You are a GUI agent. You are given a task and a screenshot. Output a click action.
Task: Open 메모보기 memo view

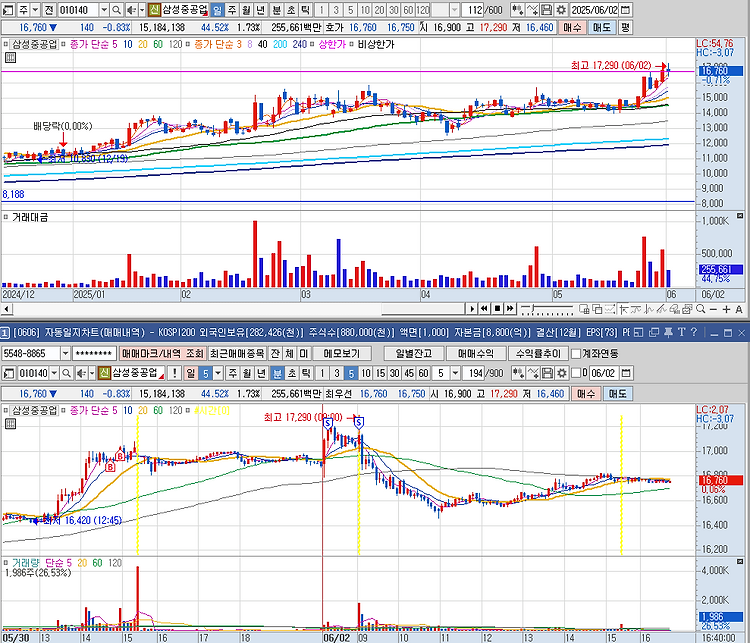point(342,354)
